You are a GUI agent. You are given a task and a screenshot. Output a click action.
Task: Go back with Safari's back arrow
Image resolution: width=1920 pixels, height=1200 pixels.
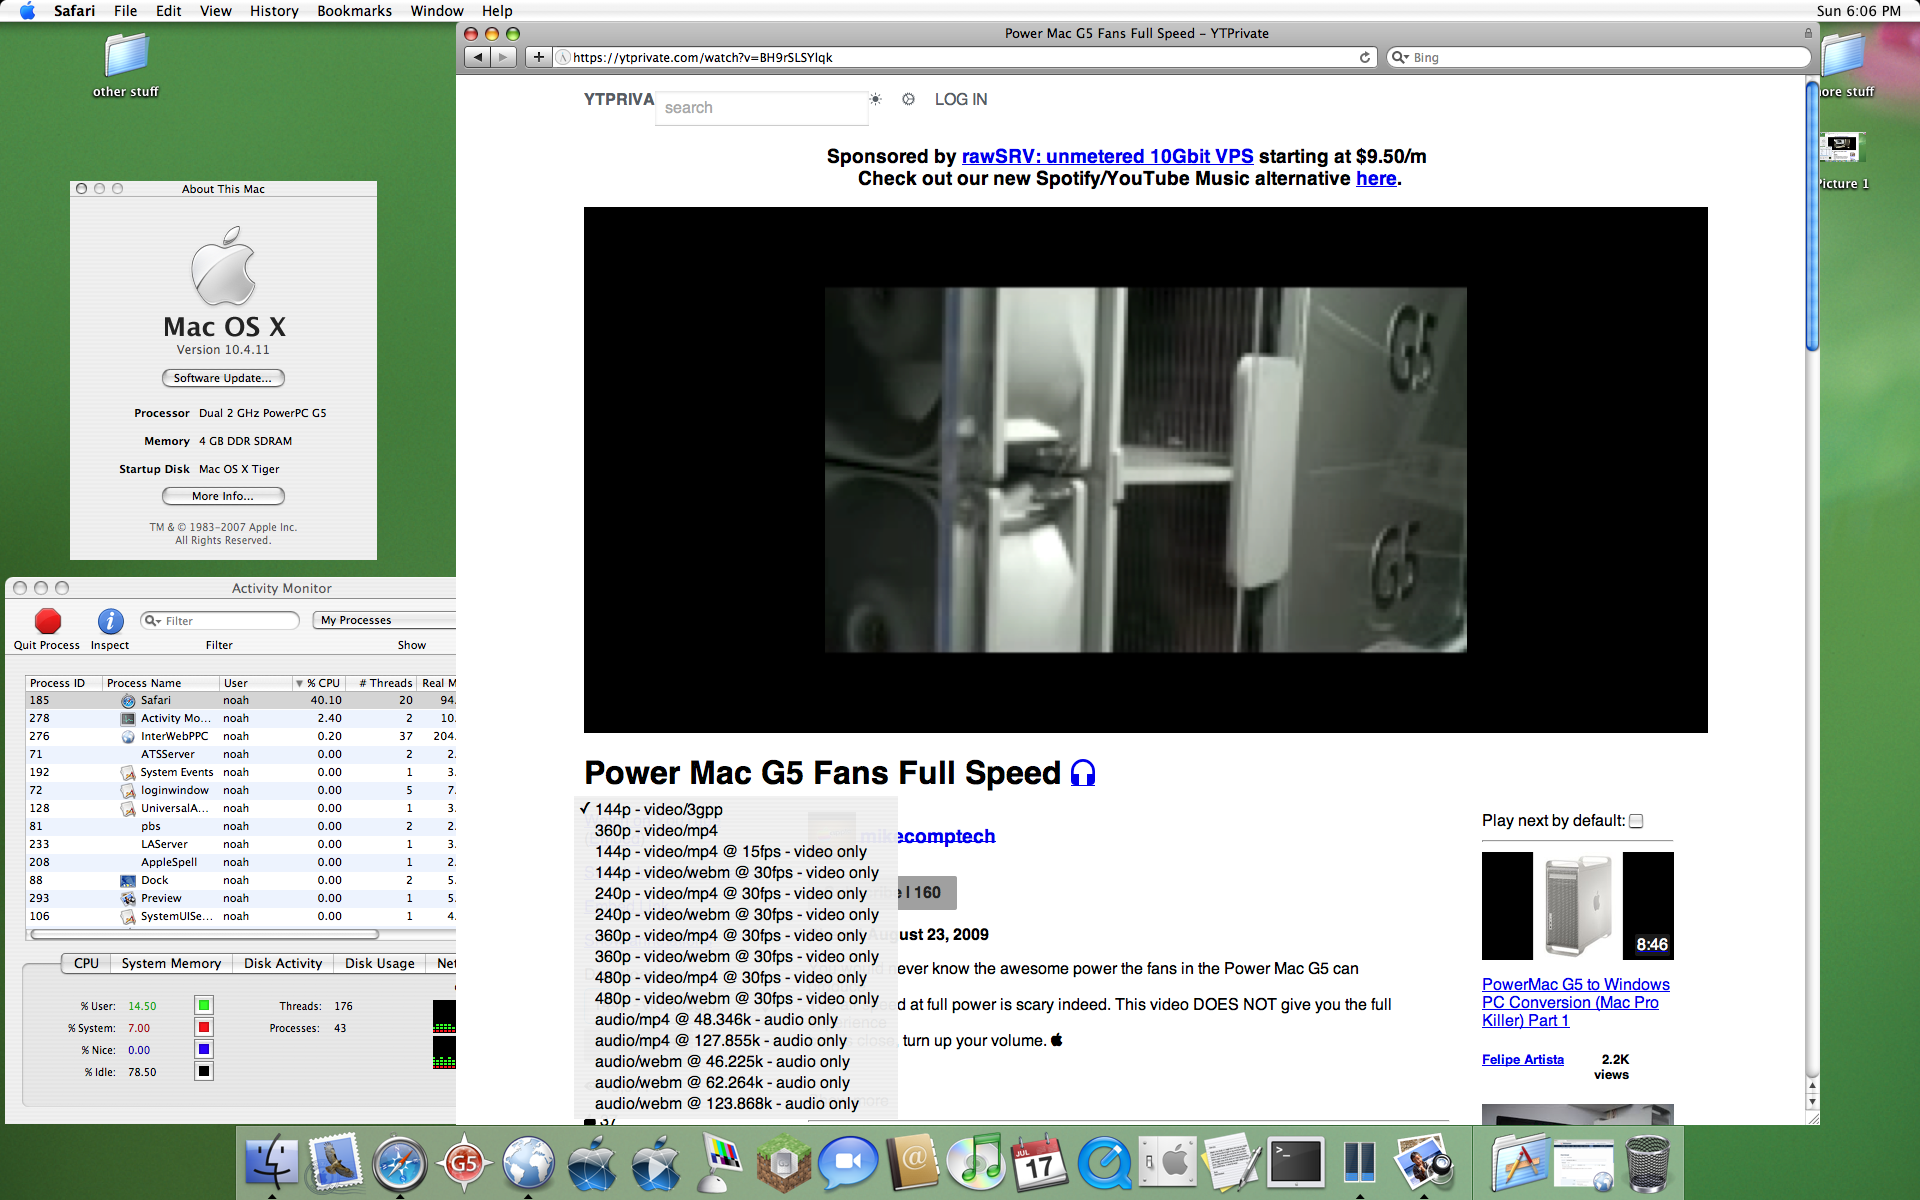pyautogui.click(x=478, y=57)
